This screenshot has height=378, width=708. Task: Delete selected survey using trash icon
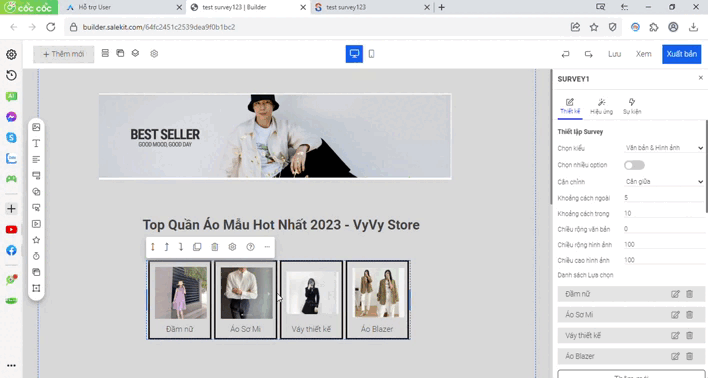click(x=214, y=247)
